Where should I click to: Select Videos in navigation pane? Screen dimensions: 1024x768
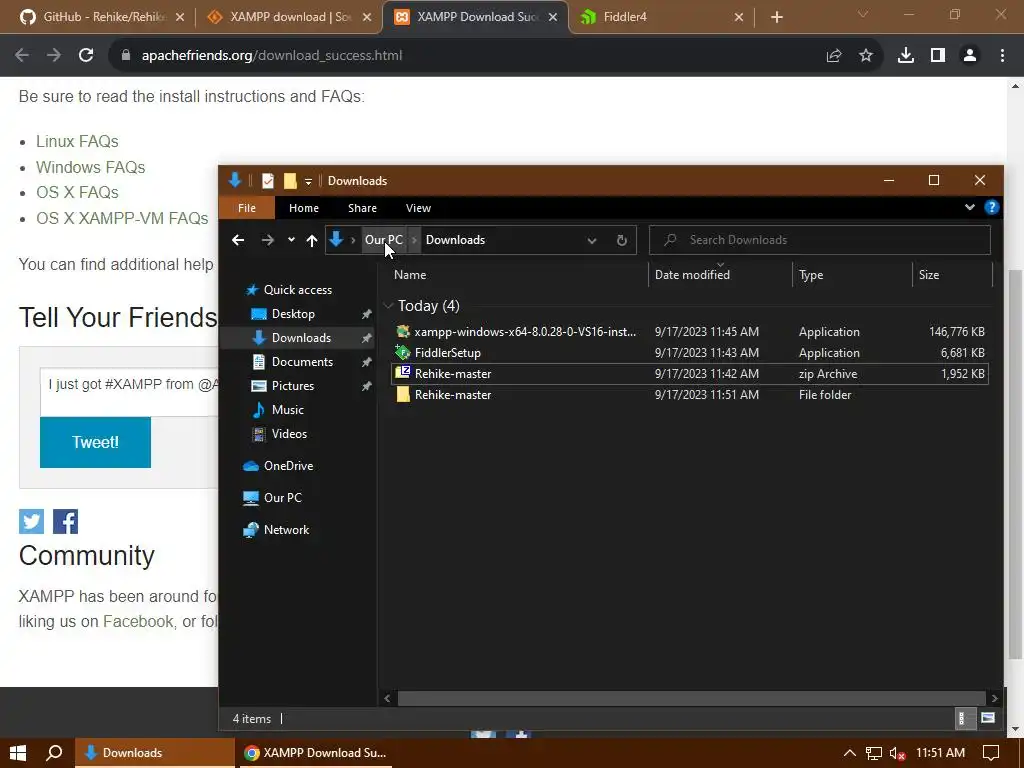coord(289,434)
